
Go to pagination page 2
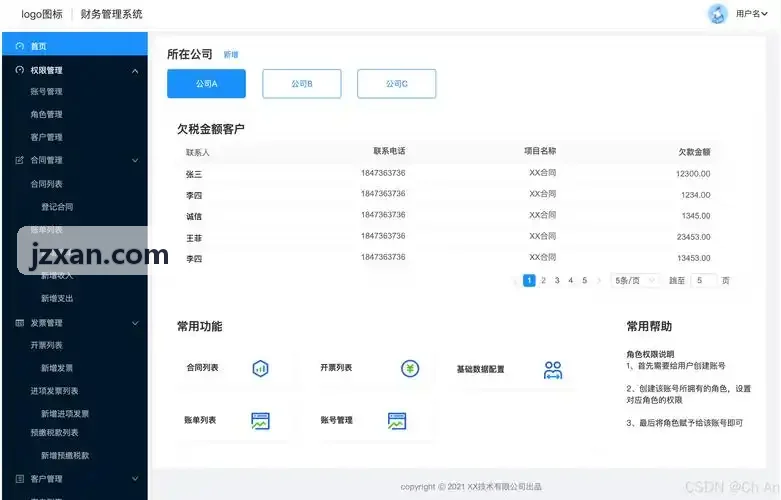tap(543, 280)
